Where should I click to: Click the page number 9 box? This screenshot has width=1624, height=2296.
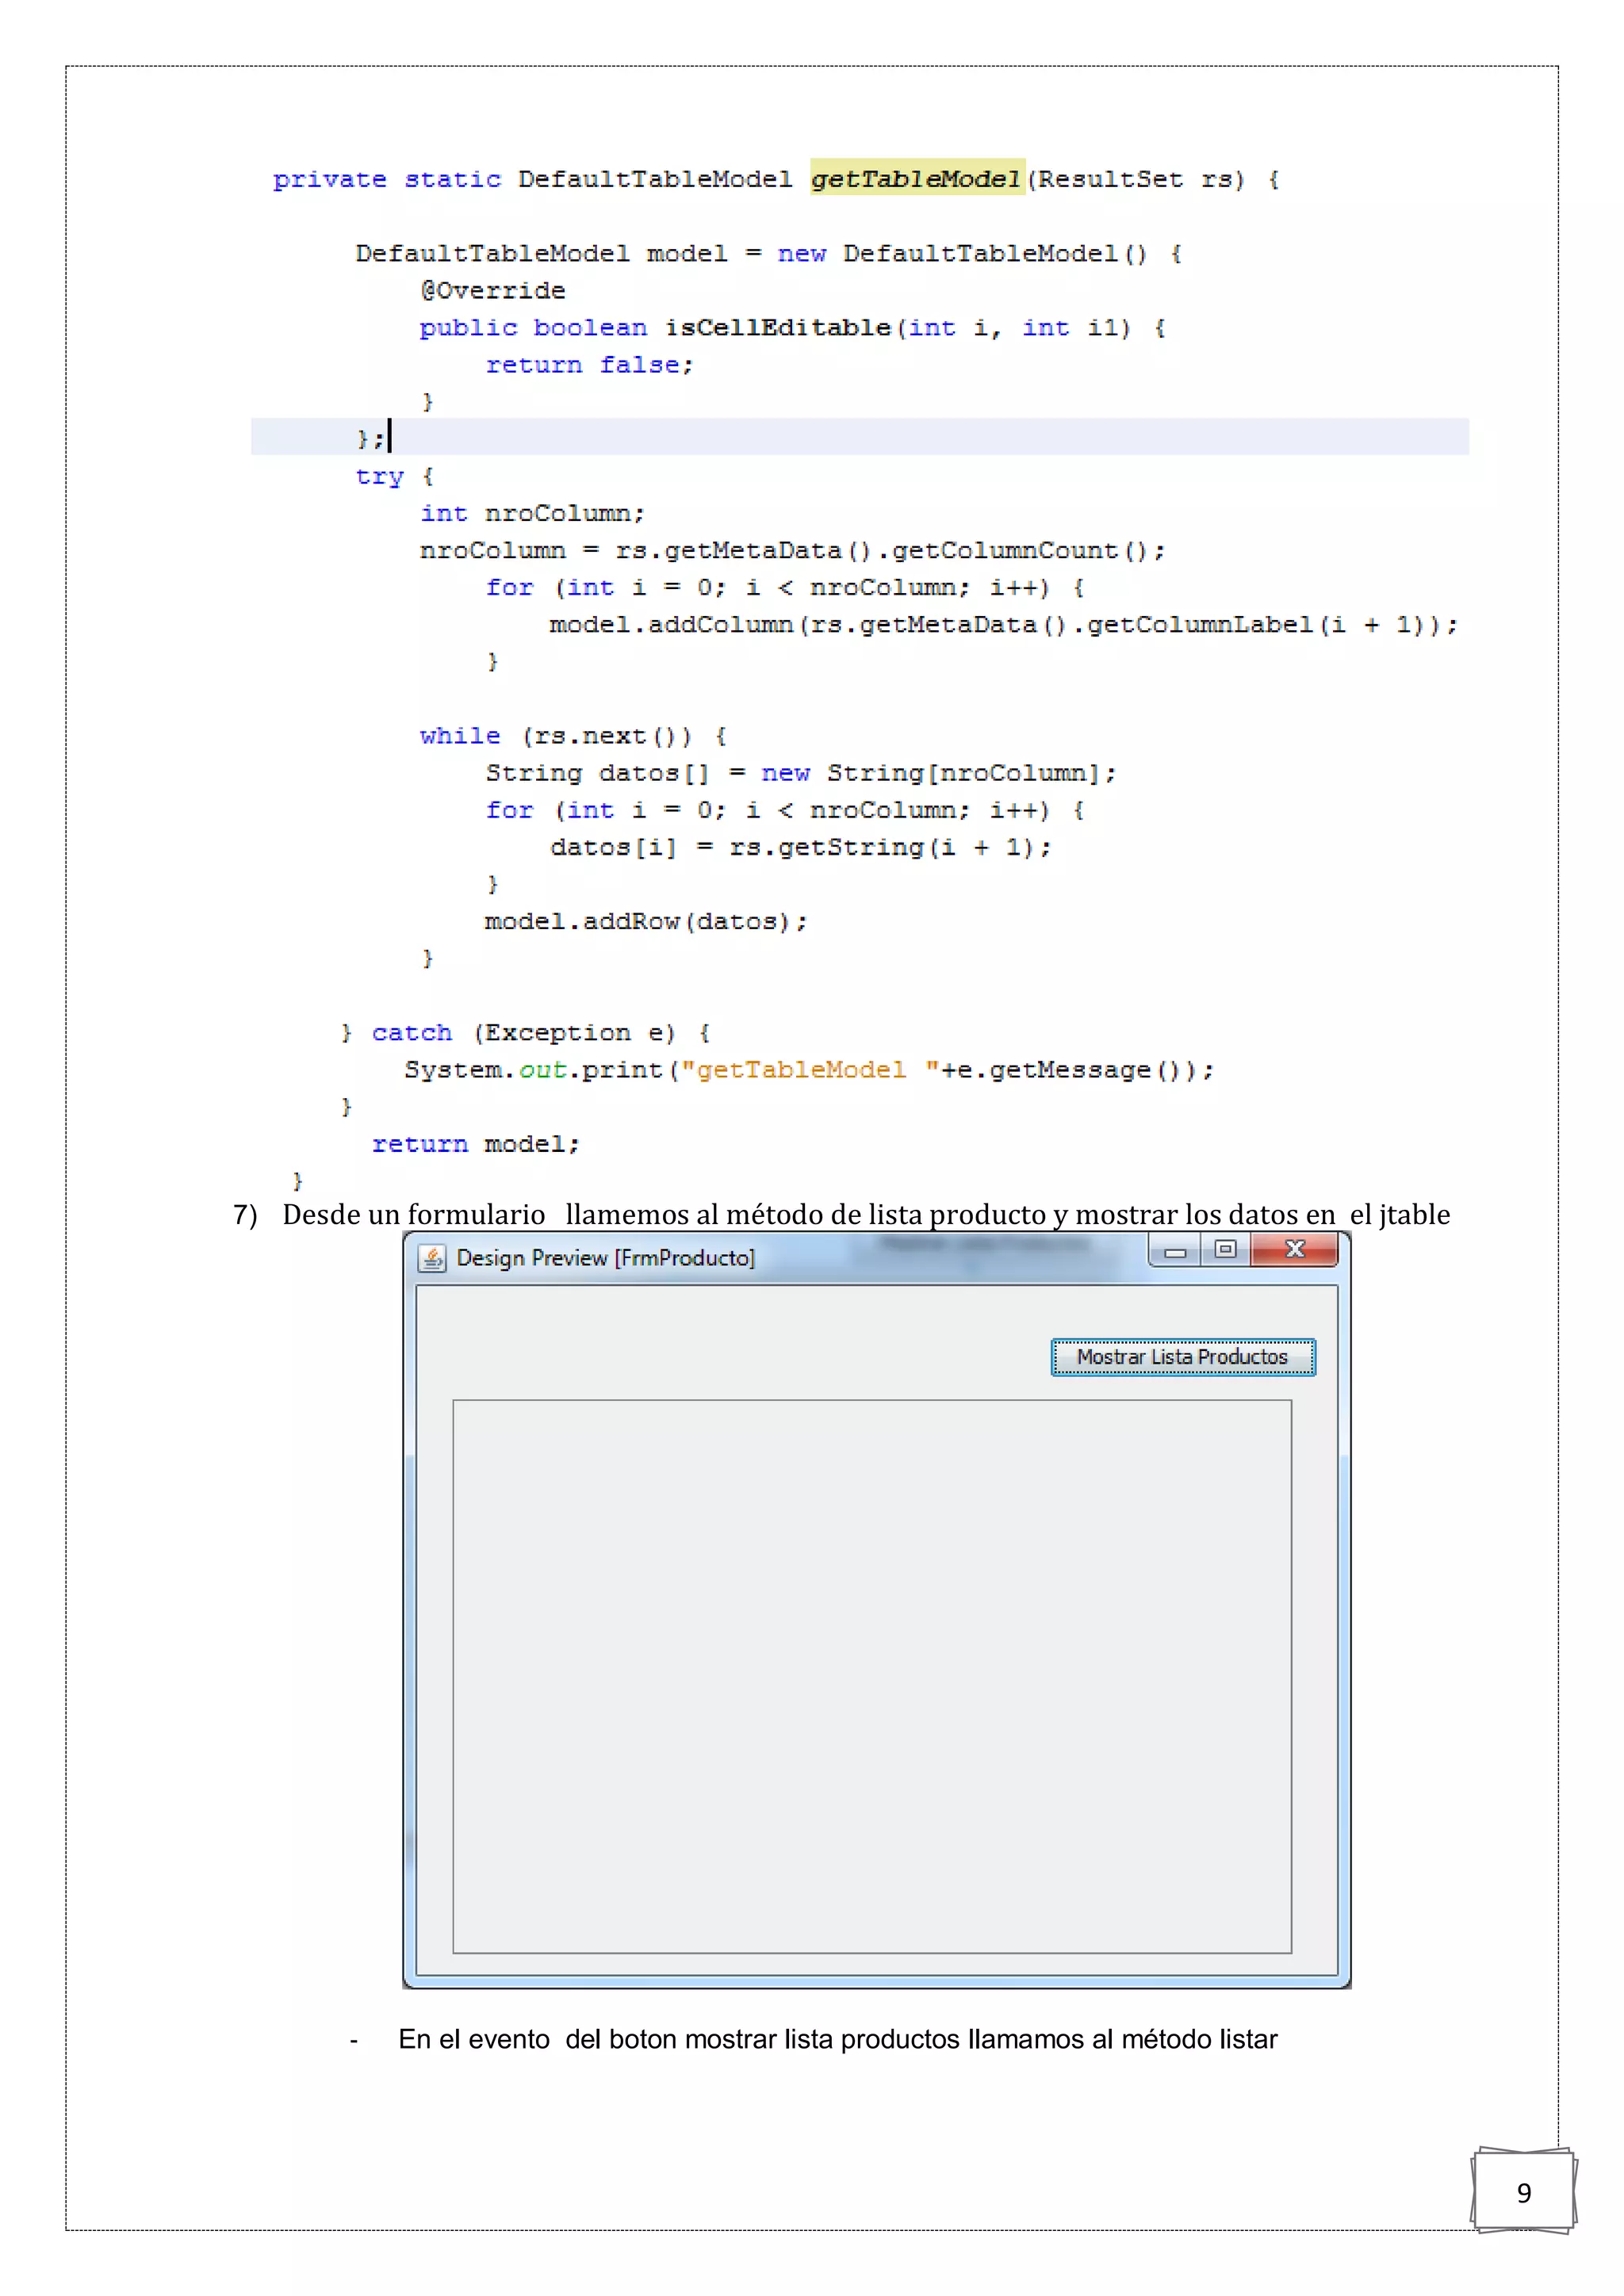pyautogui.click(x=1523, y=2192)
